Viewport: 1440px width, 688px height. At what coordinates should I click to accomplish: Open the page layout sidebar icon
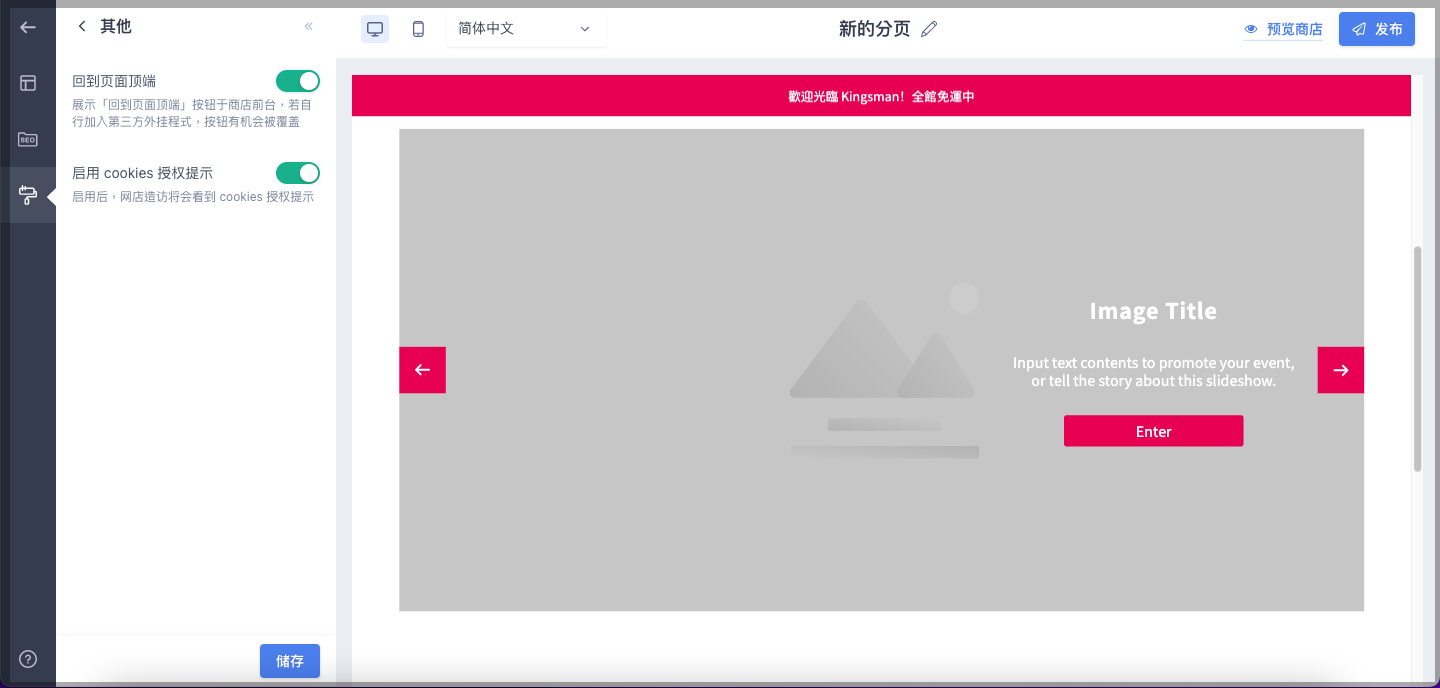click(x=28, y=83)
